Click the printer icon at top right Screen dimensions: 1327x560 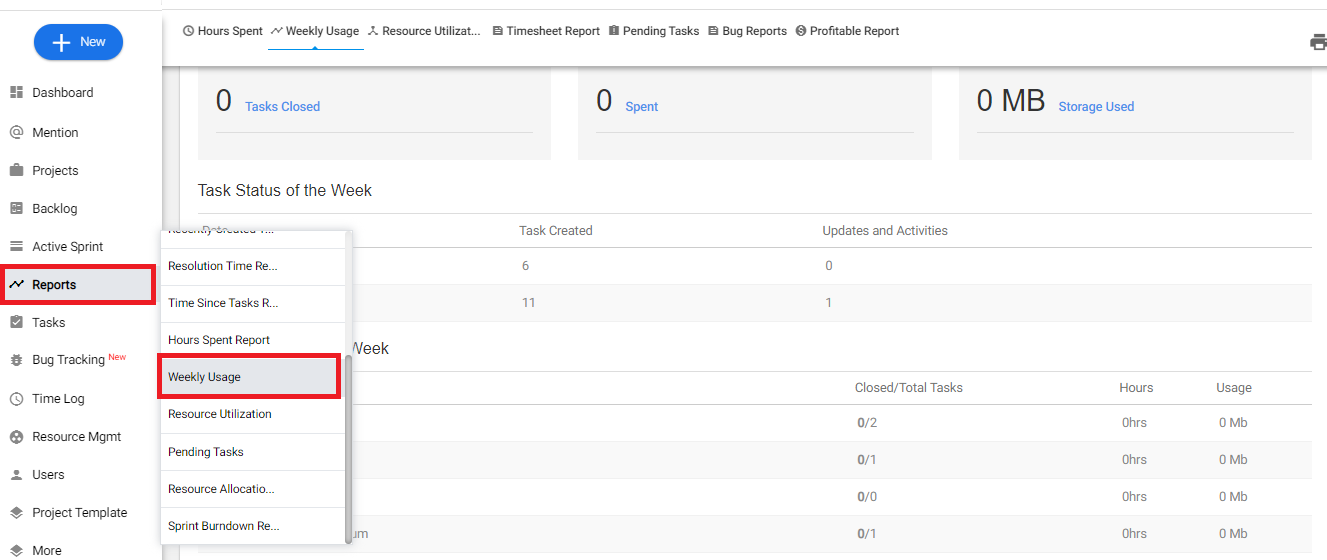coord(1318,42)
